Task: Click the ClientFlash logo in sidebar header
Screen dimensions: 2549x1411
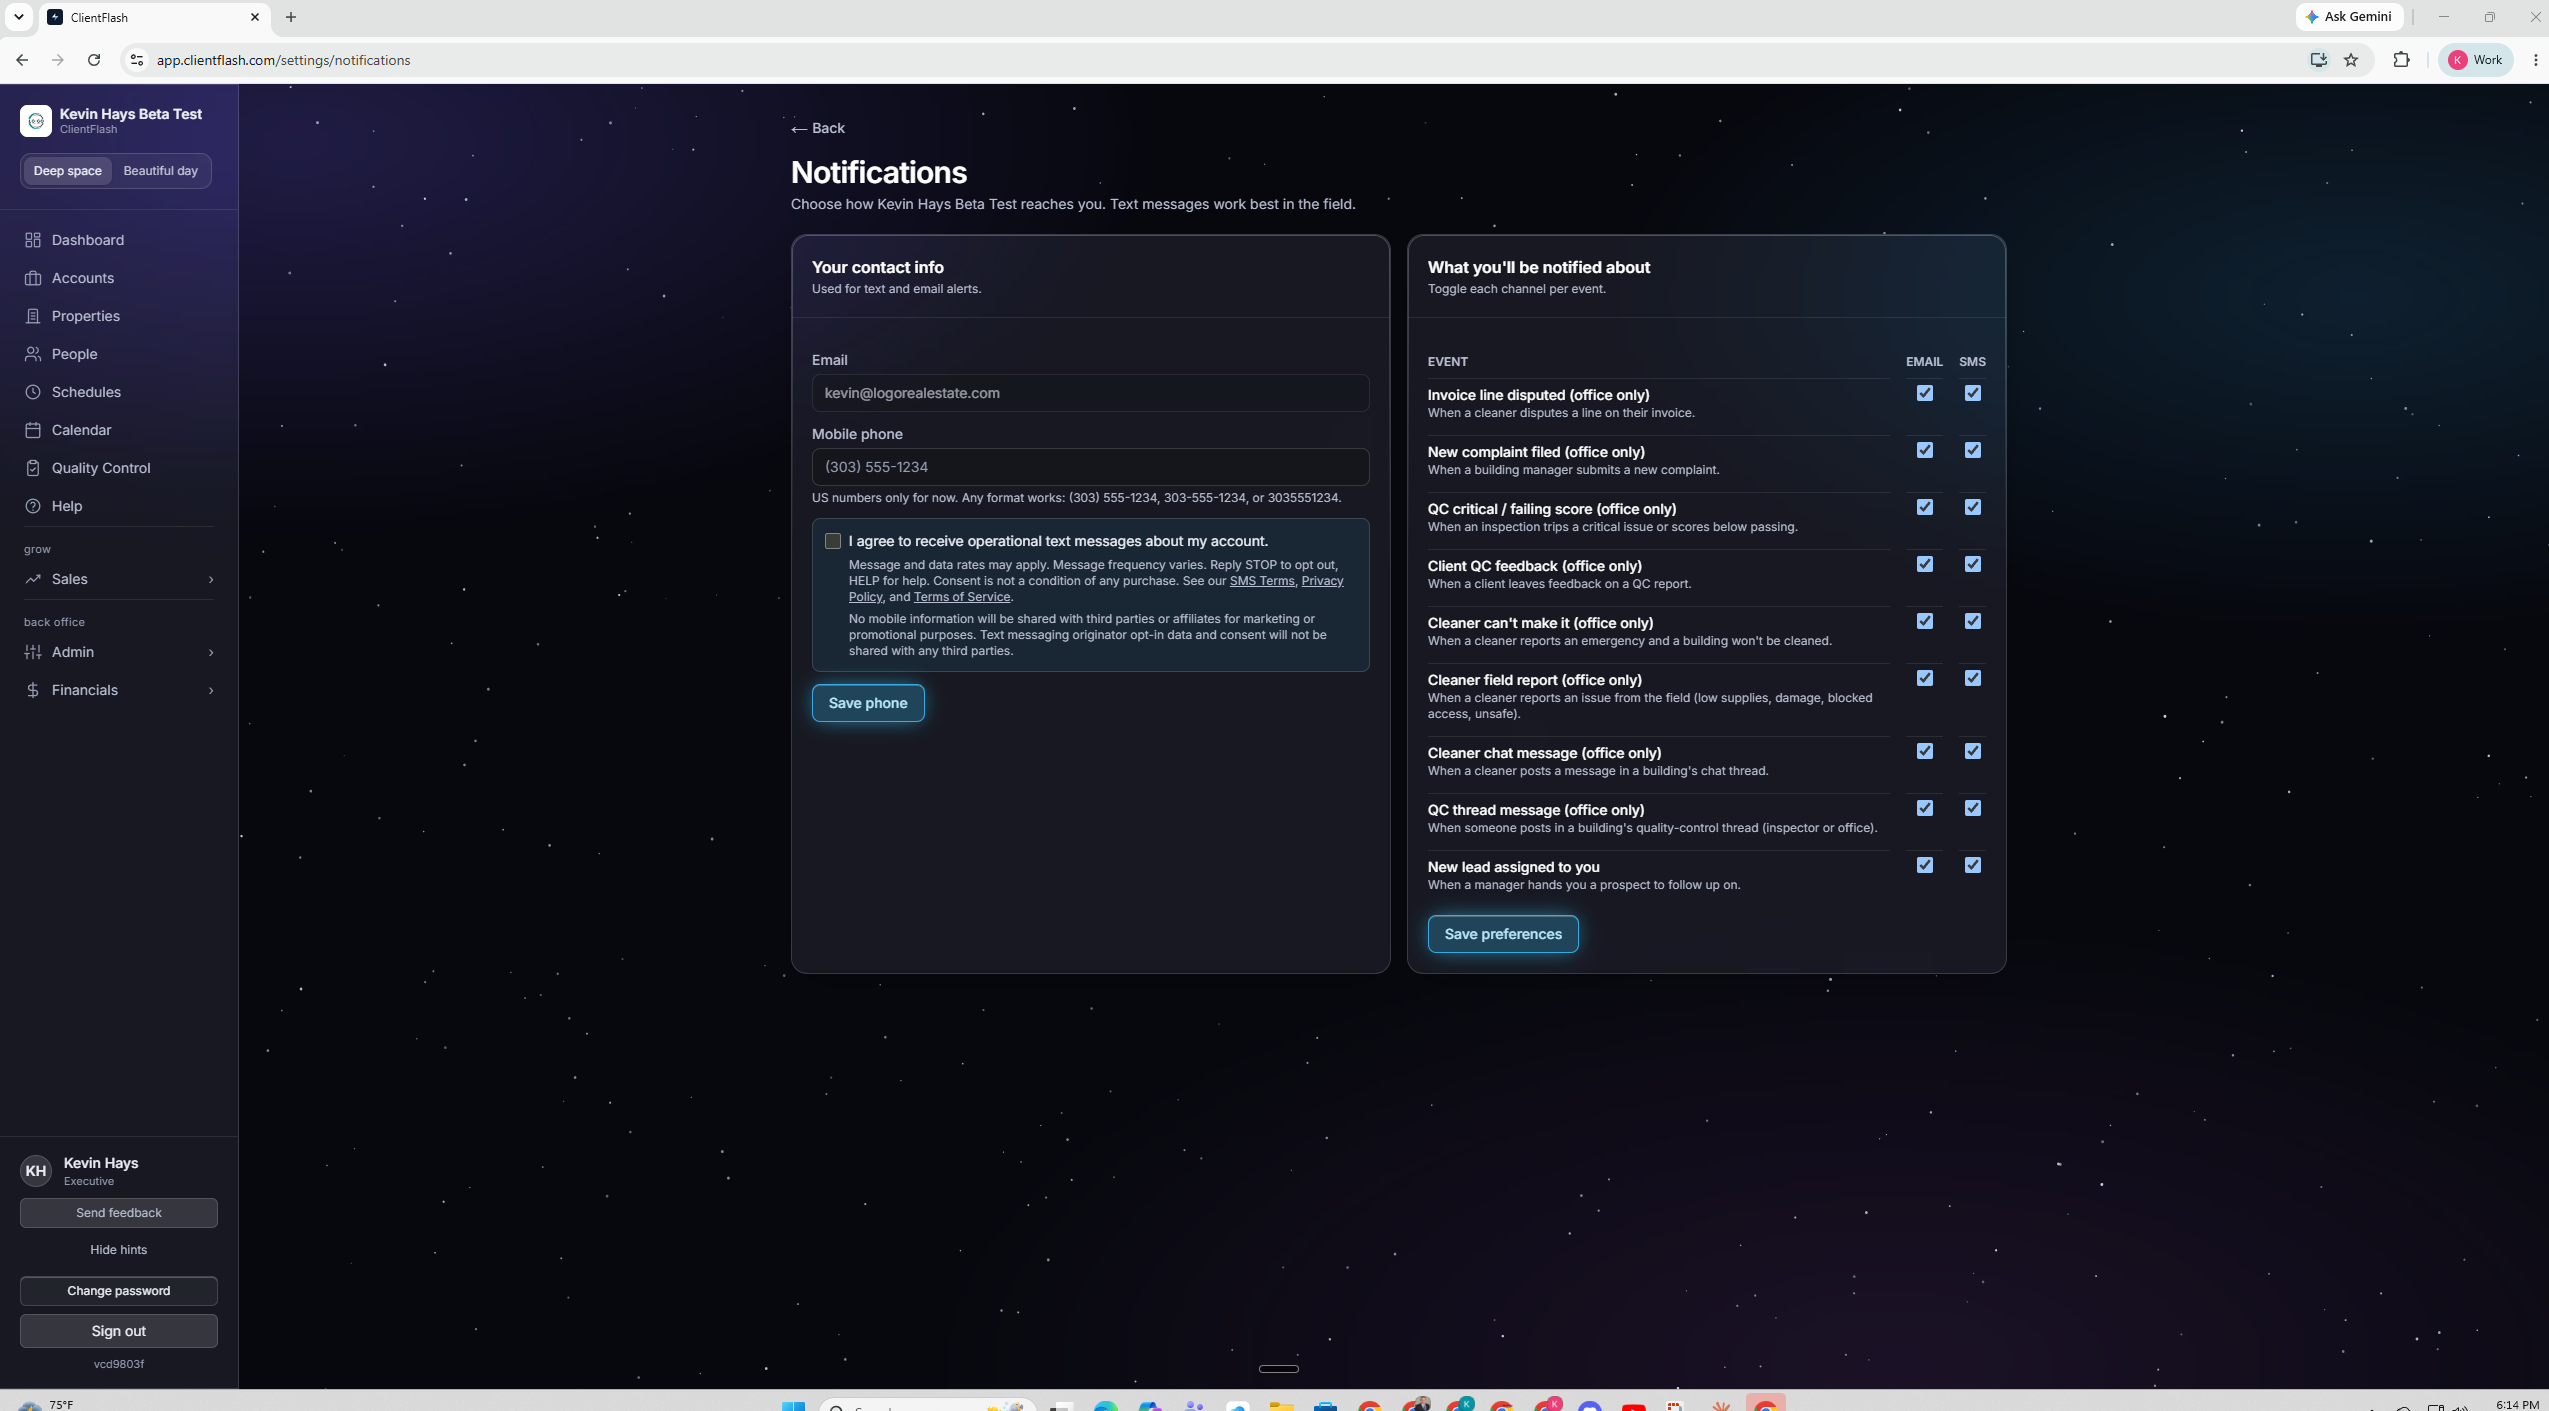Action: click(x=36, y=121)
